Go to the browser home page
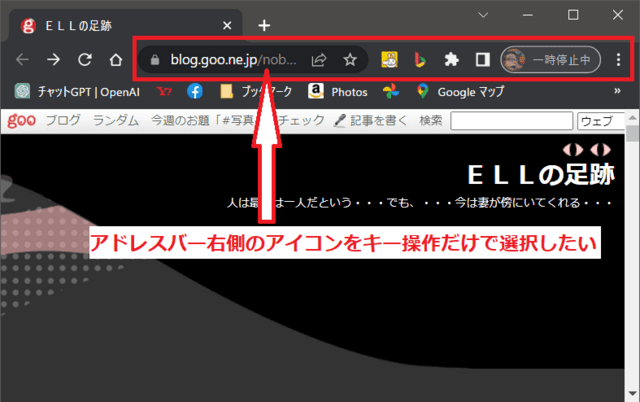The height and width of the screenshot is (402, 640). pyautogui.click(x=116, y=60)
